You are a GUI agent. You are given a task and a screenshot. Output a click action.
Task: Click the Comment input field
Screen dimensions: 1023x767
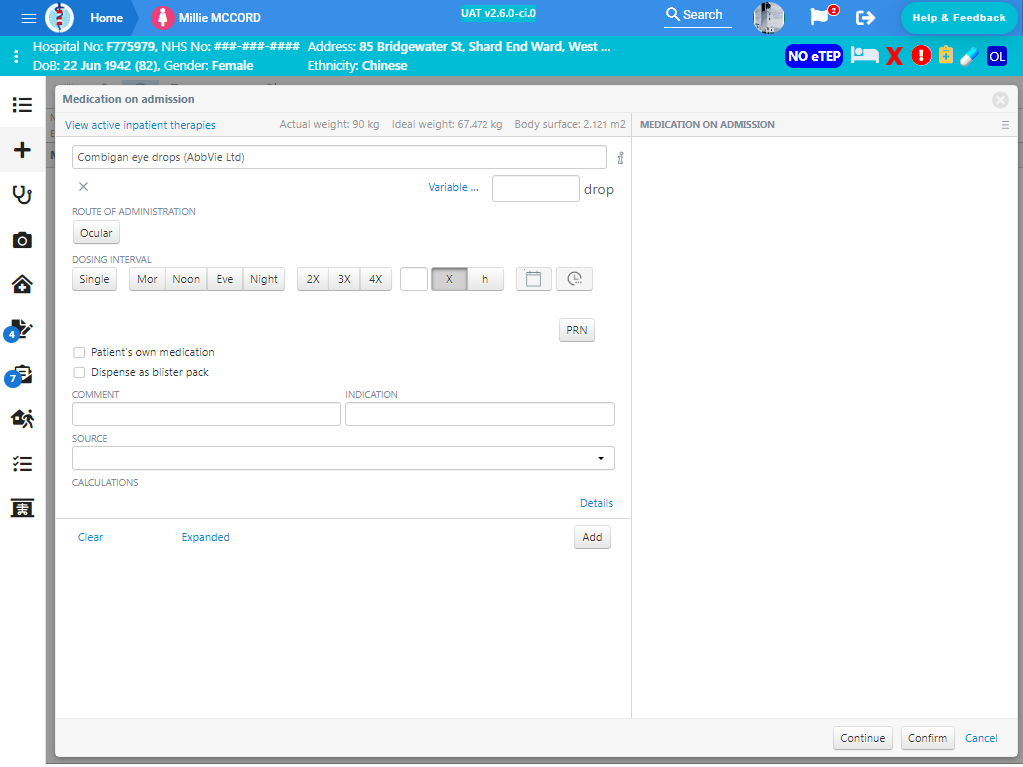(206, 414)
